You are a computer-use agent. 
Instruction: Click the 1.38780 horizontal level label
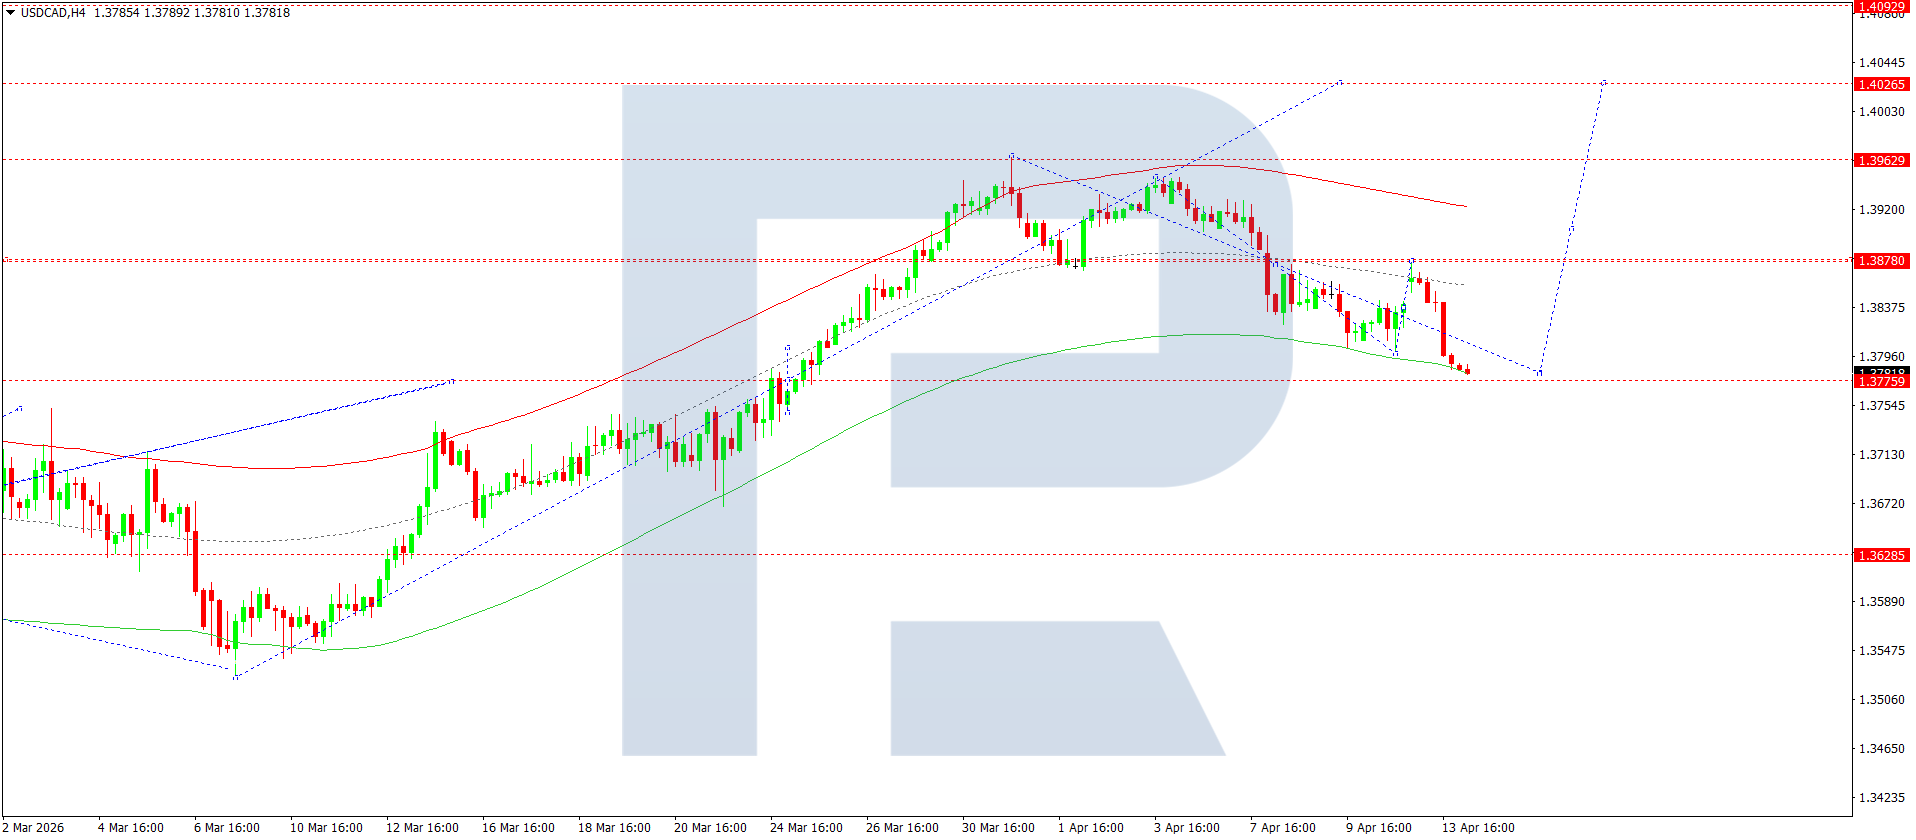[1881, 260]
